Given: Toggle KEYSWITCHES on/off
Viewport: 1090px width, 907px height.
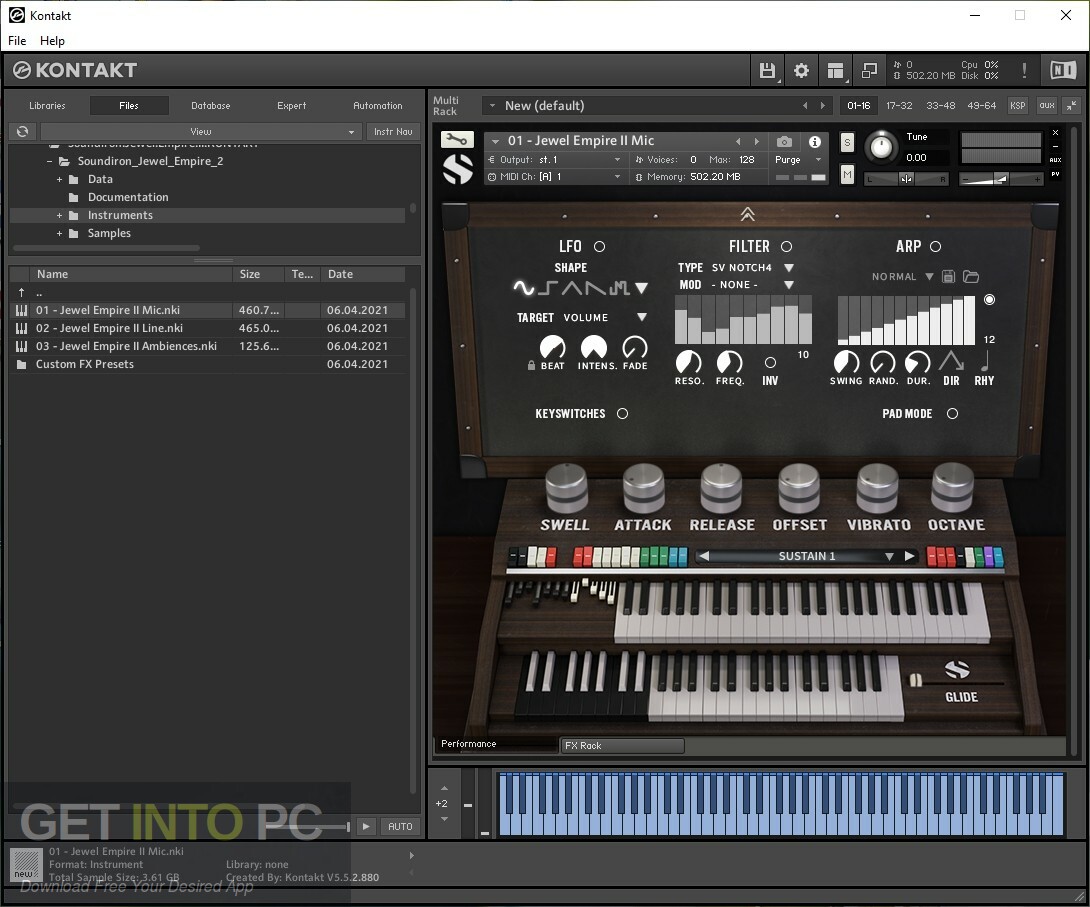Looking at the screenshot, I should coord(622,414).
